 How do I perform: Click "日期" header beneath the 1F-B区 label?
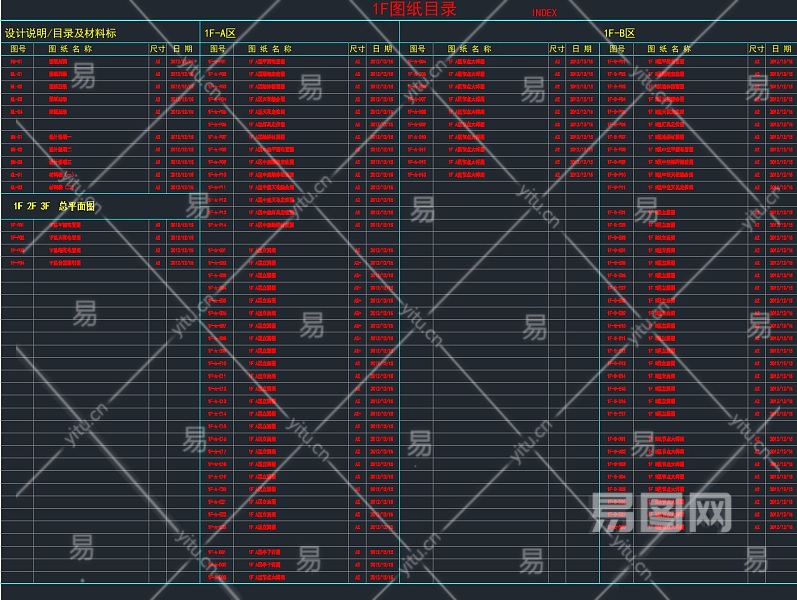781,49
